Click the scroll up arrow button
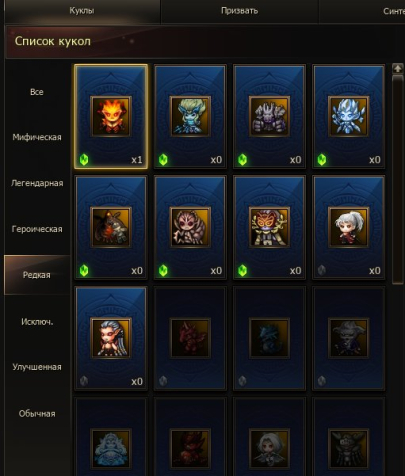This screenshot has width=405, height=476. tap(398, 69)
